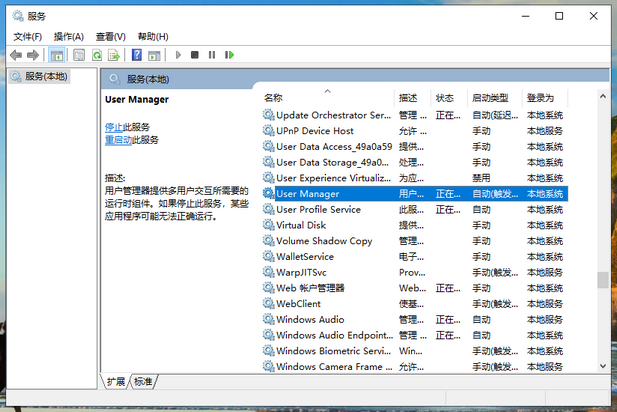This screenshot has height=412, width=617.
Task: Sort list by 名称 column header
Action: (x=273, y=98)
